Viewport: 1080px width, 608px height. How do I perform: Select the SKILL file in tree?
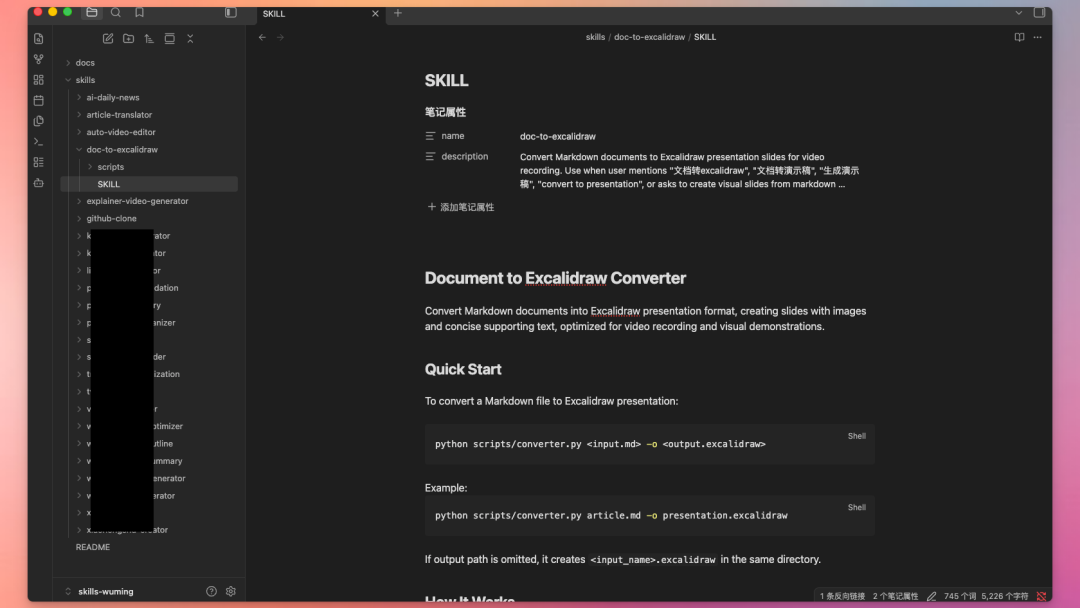pyautogui.click(x=149, y=184)
